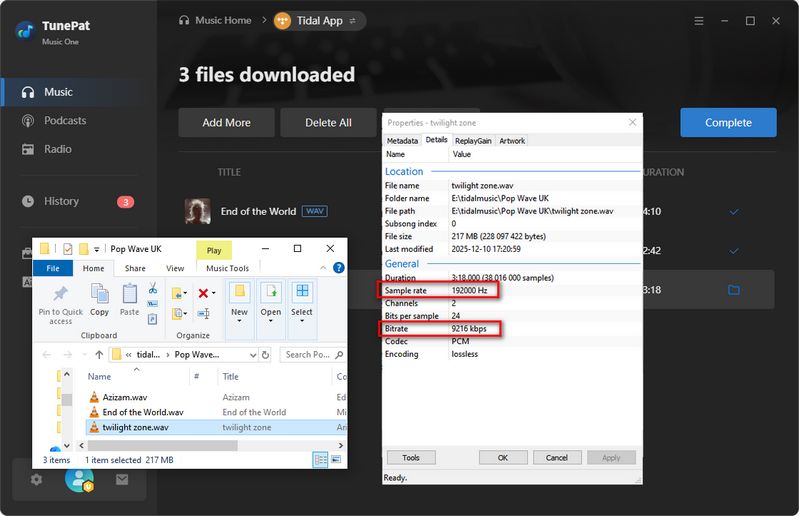Viewport: 799px width, 516px height.
Task: Switch Explorer to large icons view
Action: click(x=335, y=460)
